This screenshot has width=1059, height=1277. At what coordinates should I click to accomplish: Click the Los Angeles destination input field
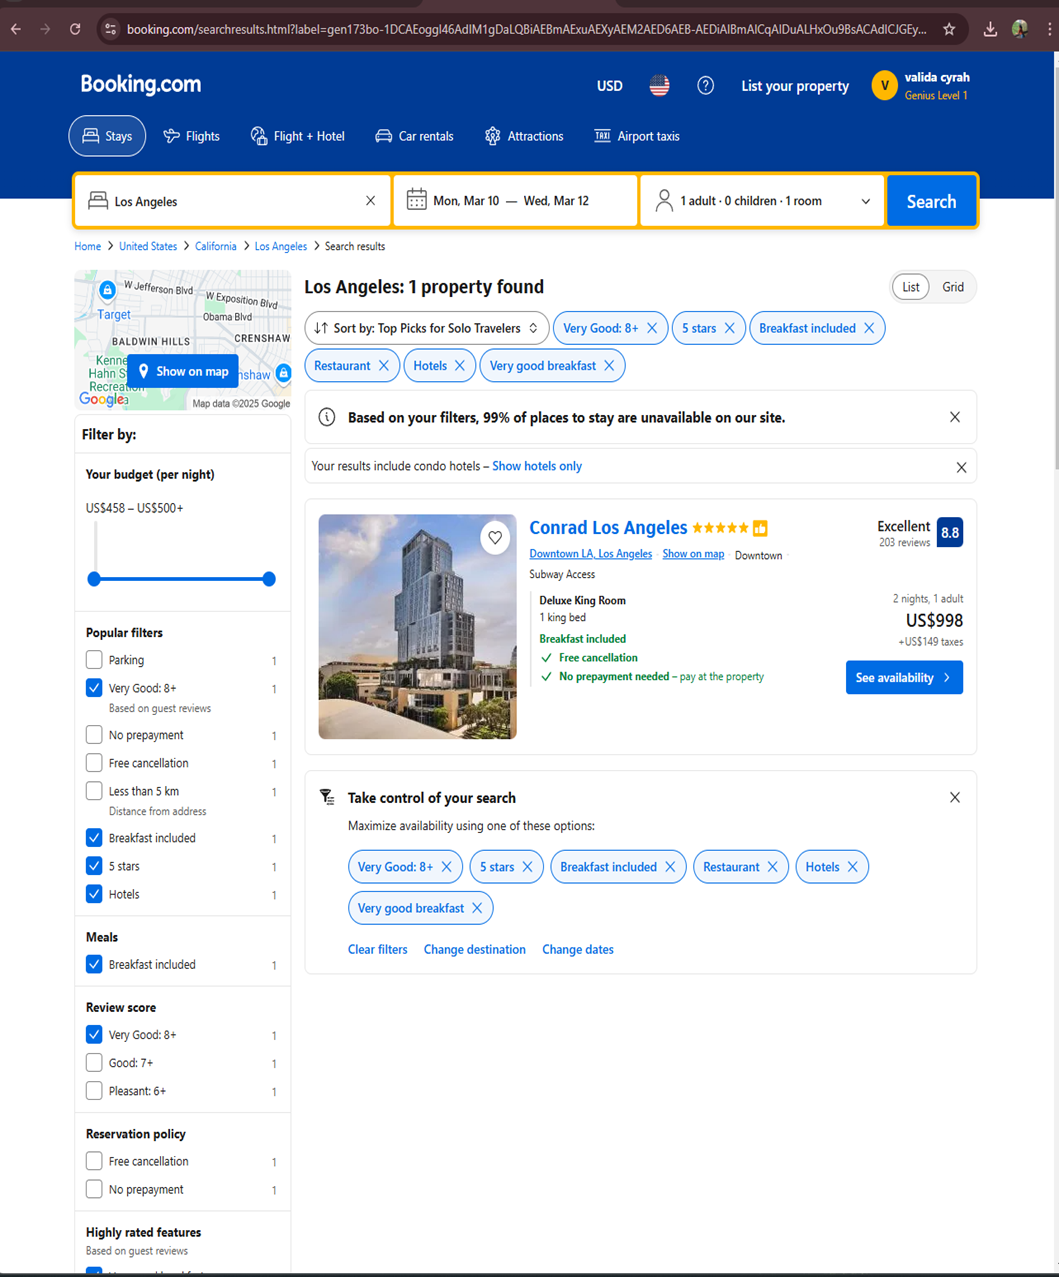pyautogui.click(x=233, y=201)
